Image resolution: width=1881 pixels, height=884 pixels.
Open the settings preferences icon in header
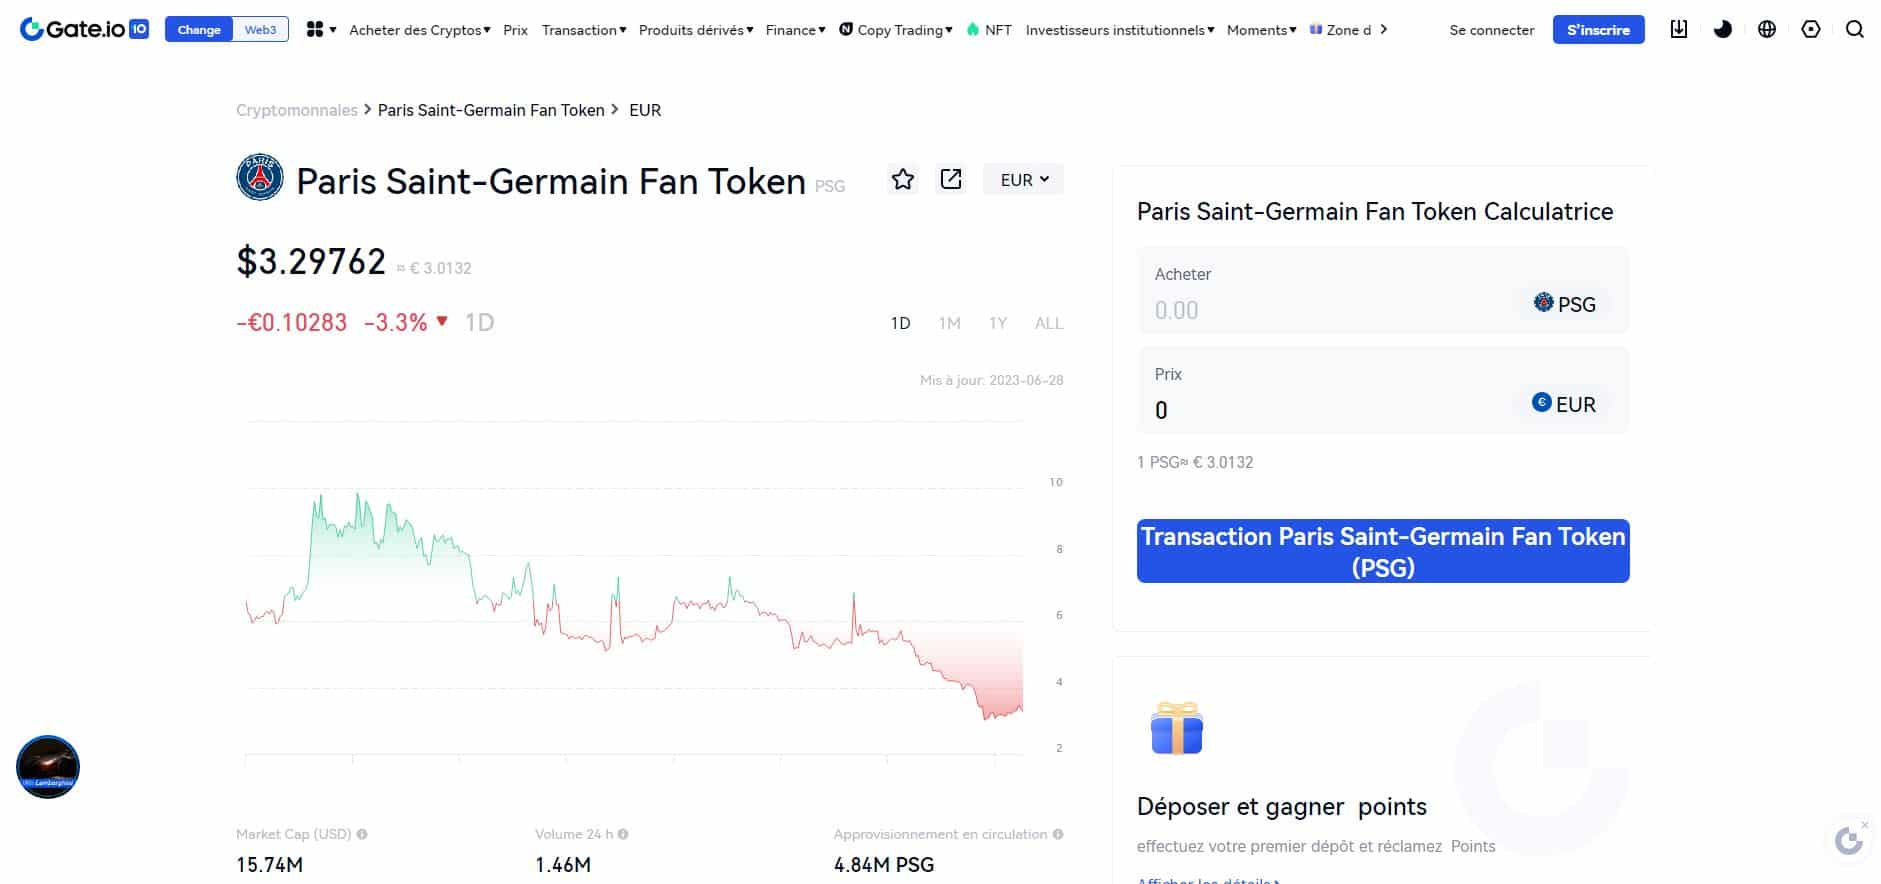(x=1811, y=29)
